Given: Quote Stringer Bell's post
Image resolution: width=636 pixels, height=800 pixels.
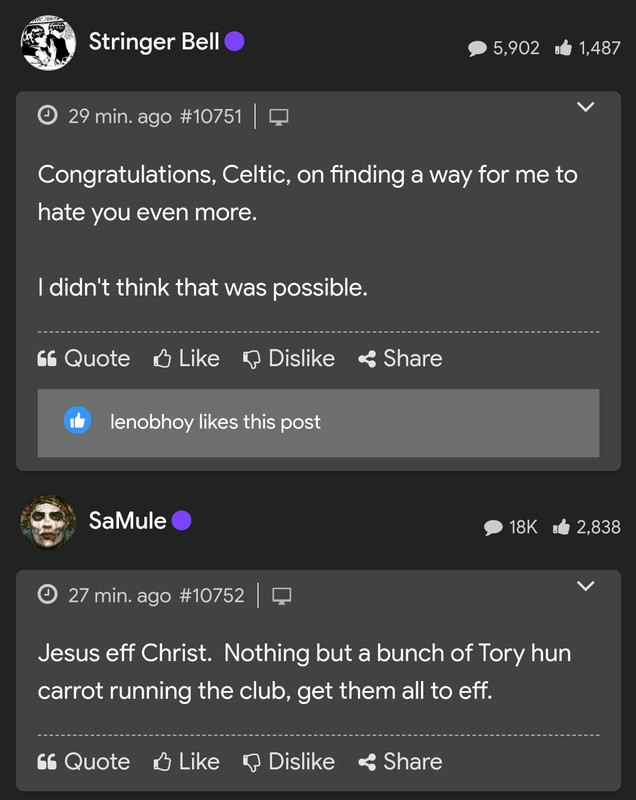Looking at the screenshot, I should coord(84,358).
